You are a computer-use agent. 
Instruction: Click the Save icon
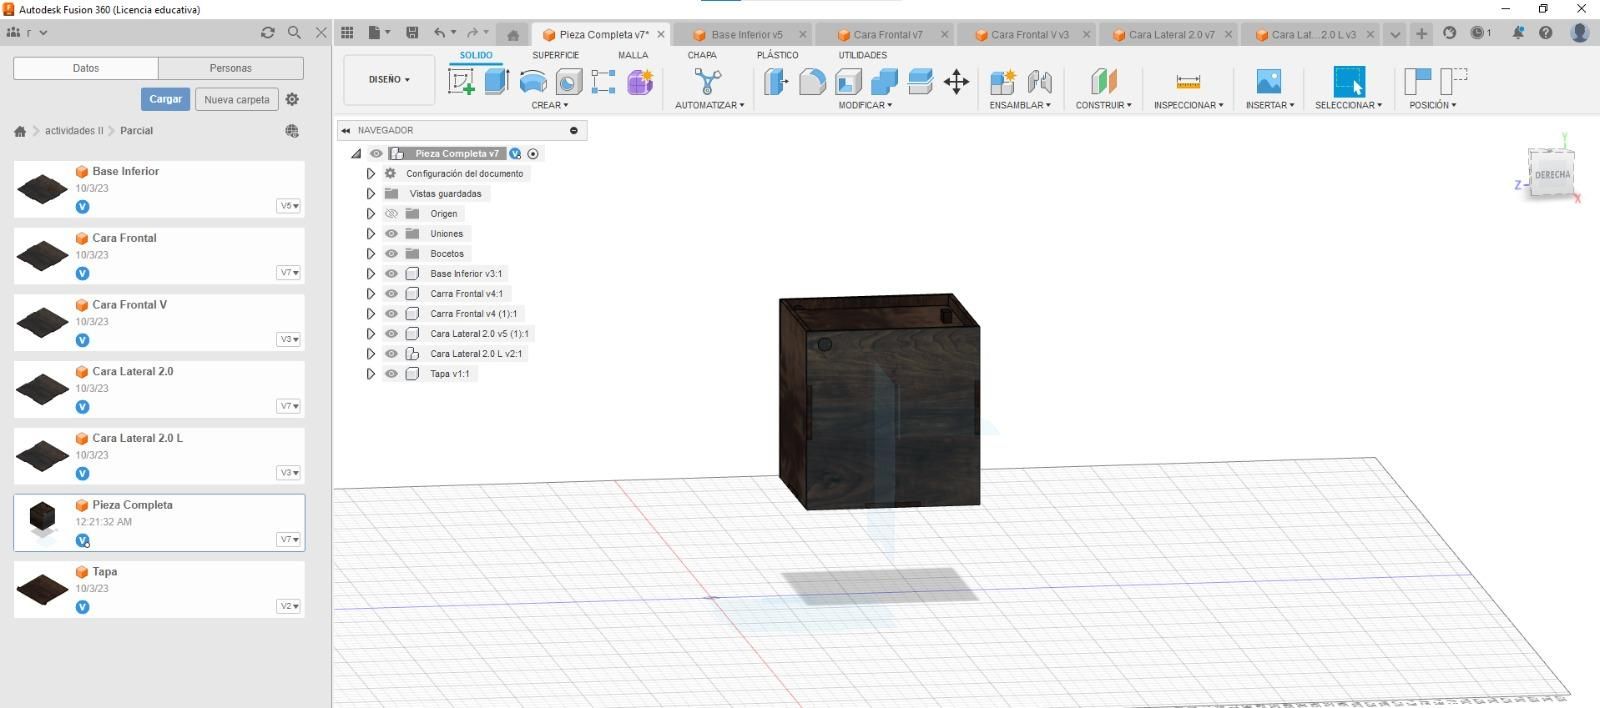412,33
